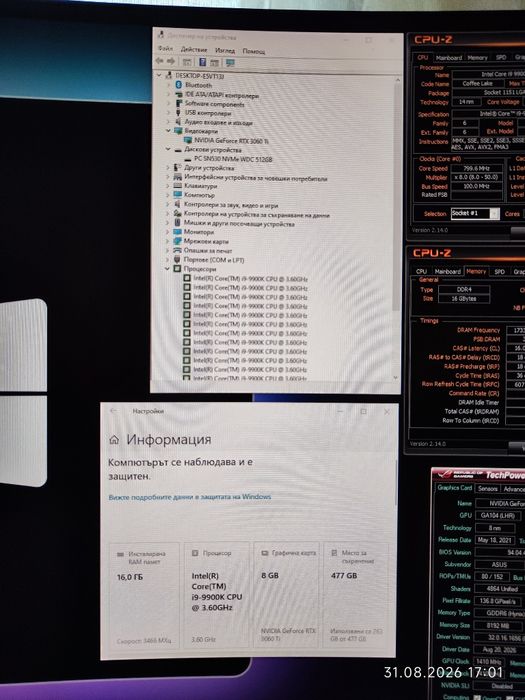525x700 pixels.
Task: Open the Изглед menu
Action: (225, 50)
